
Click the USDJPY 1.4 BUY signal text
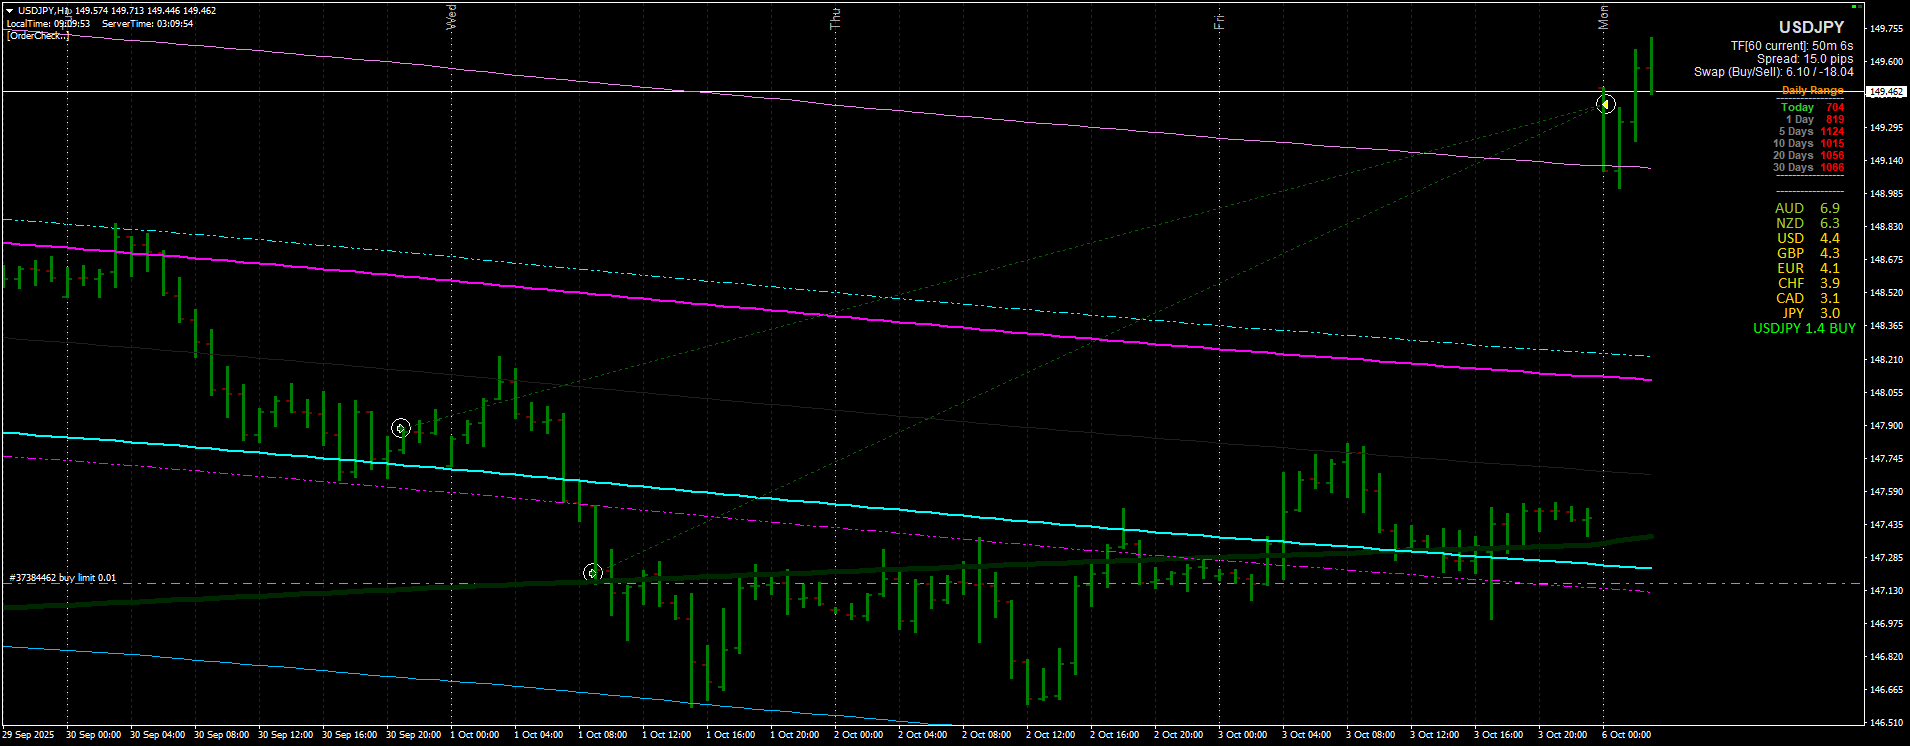[x=1804, y=329]
